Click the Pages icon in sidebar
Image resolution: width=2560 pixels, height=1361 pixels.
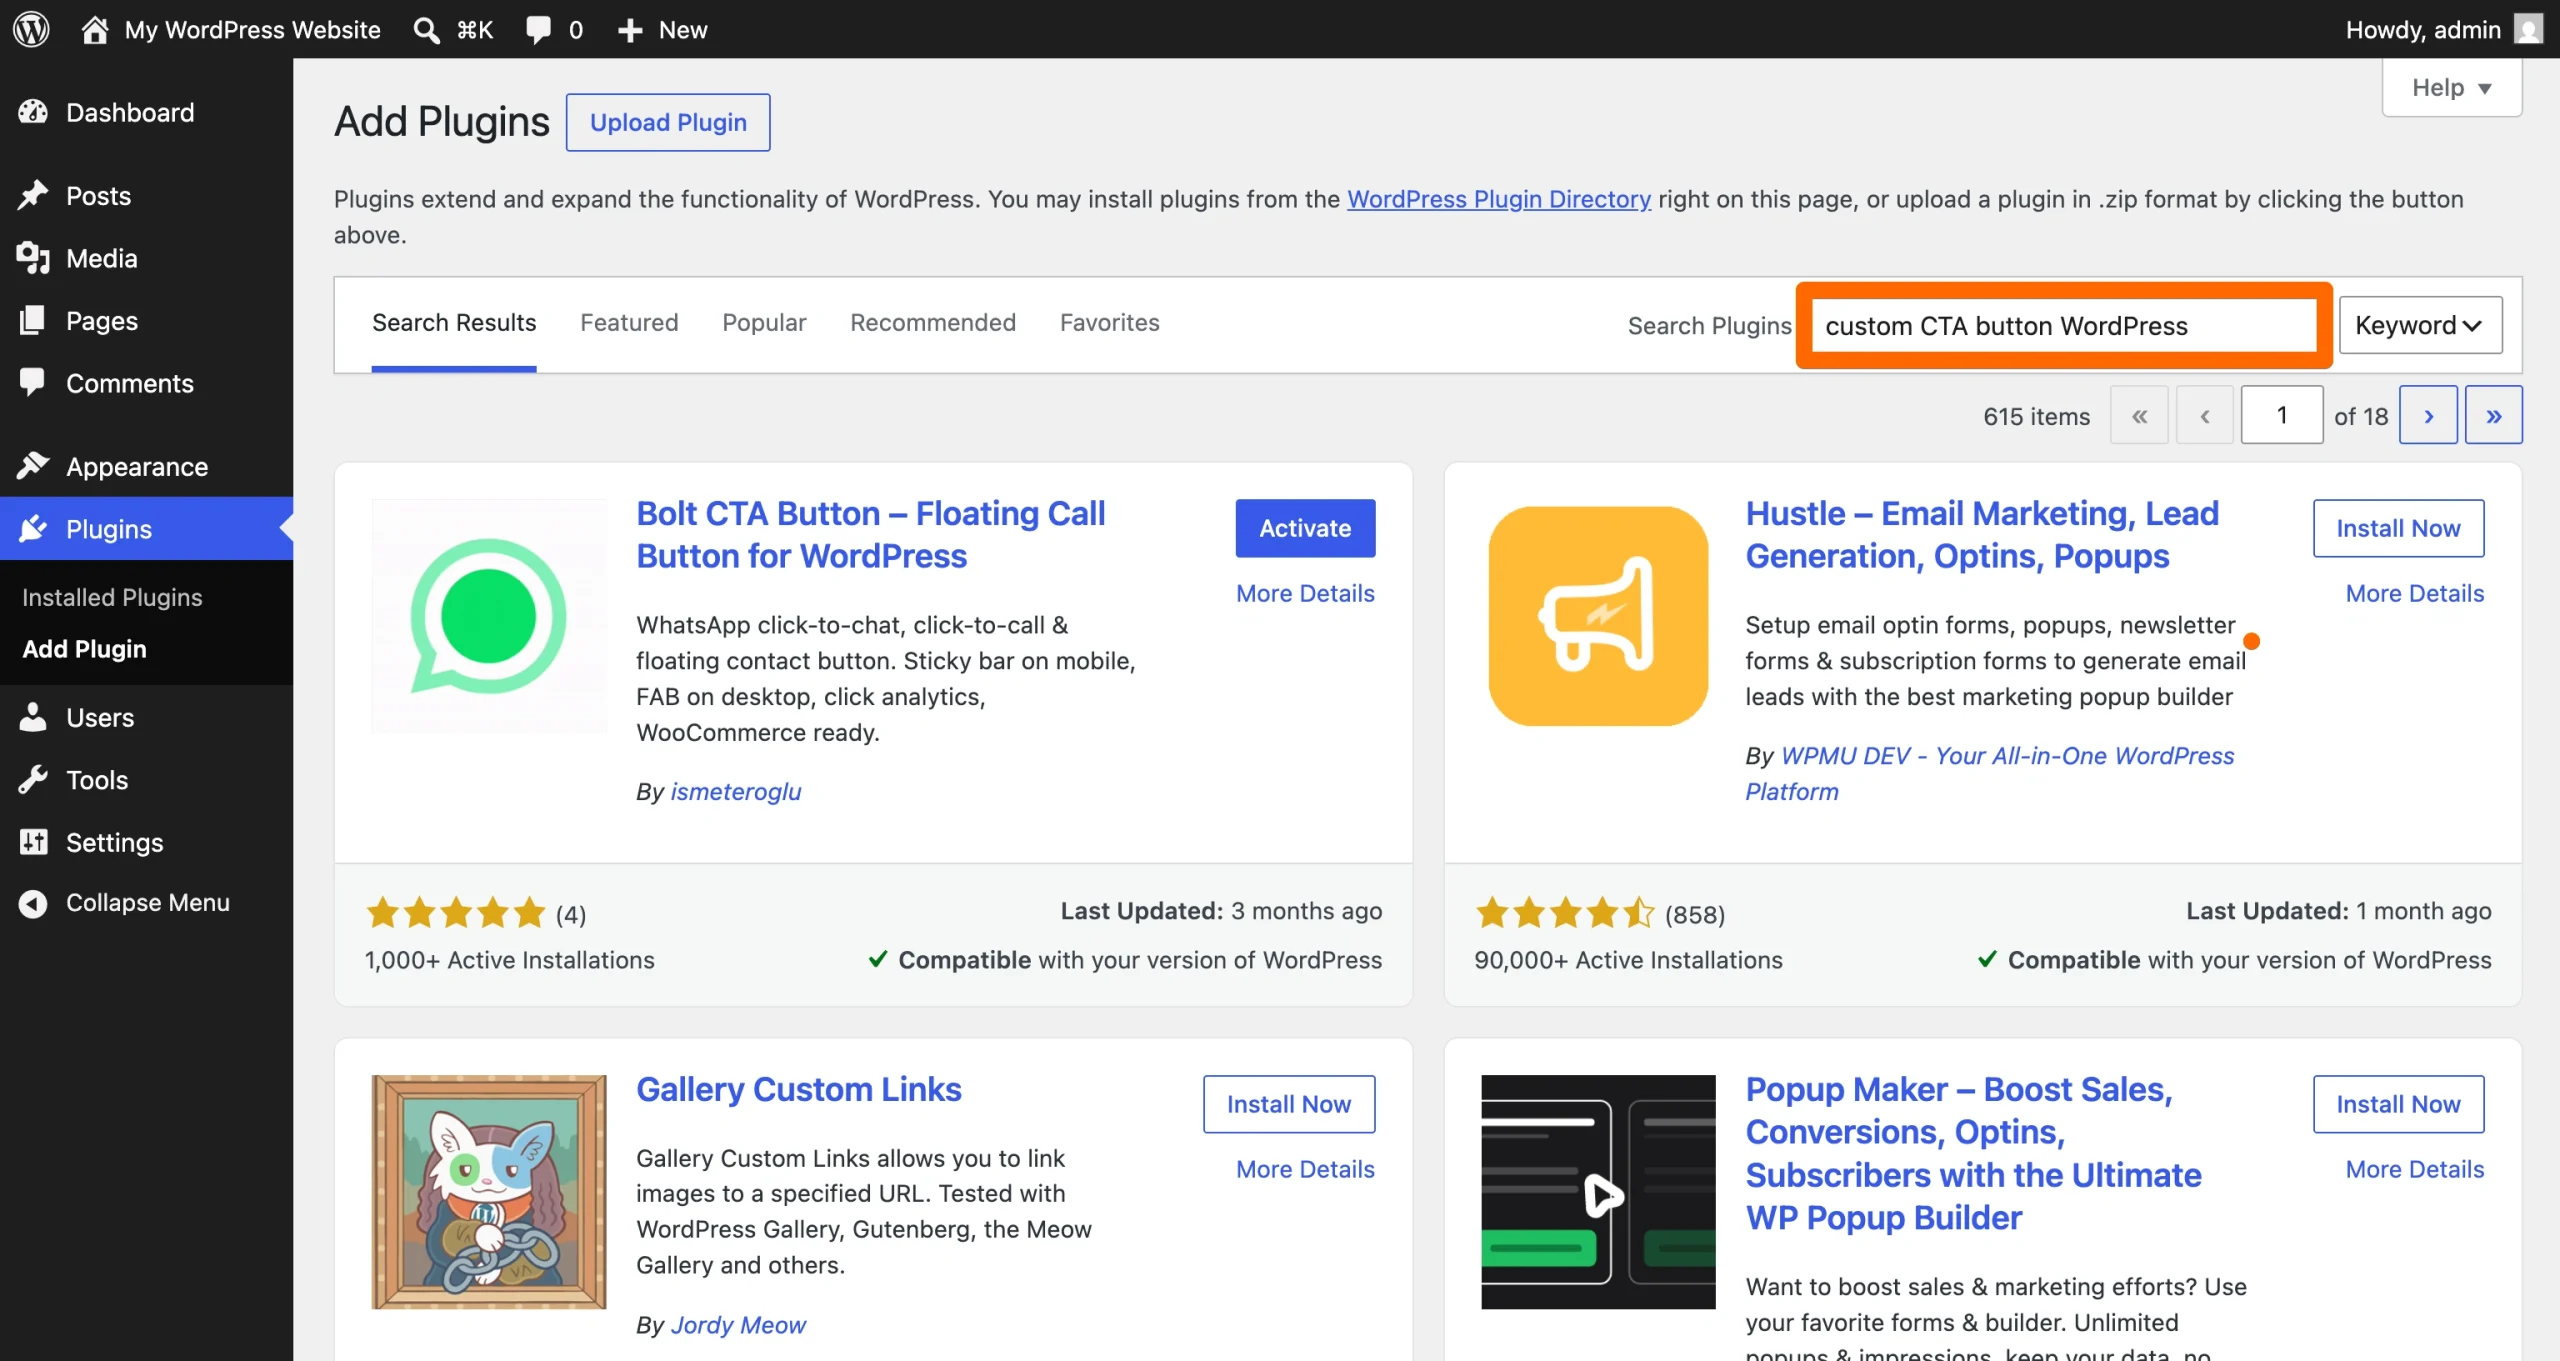[x=33, y=320]
